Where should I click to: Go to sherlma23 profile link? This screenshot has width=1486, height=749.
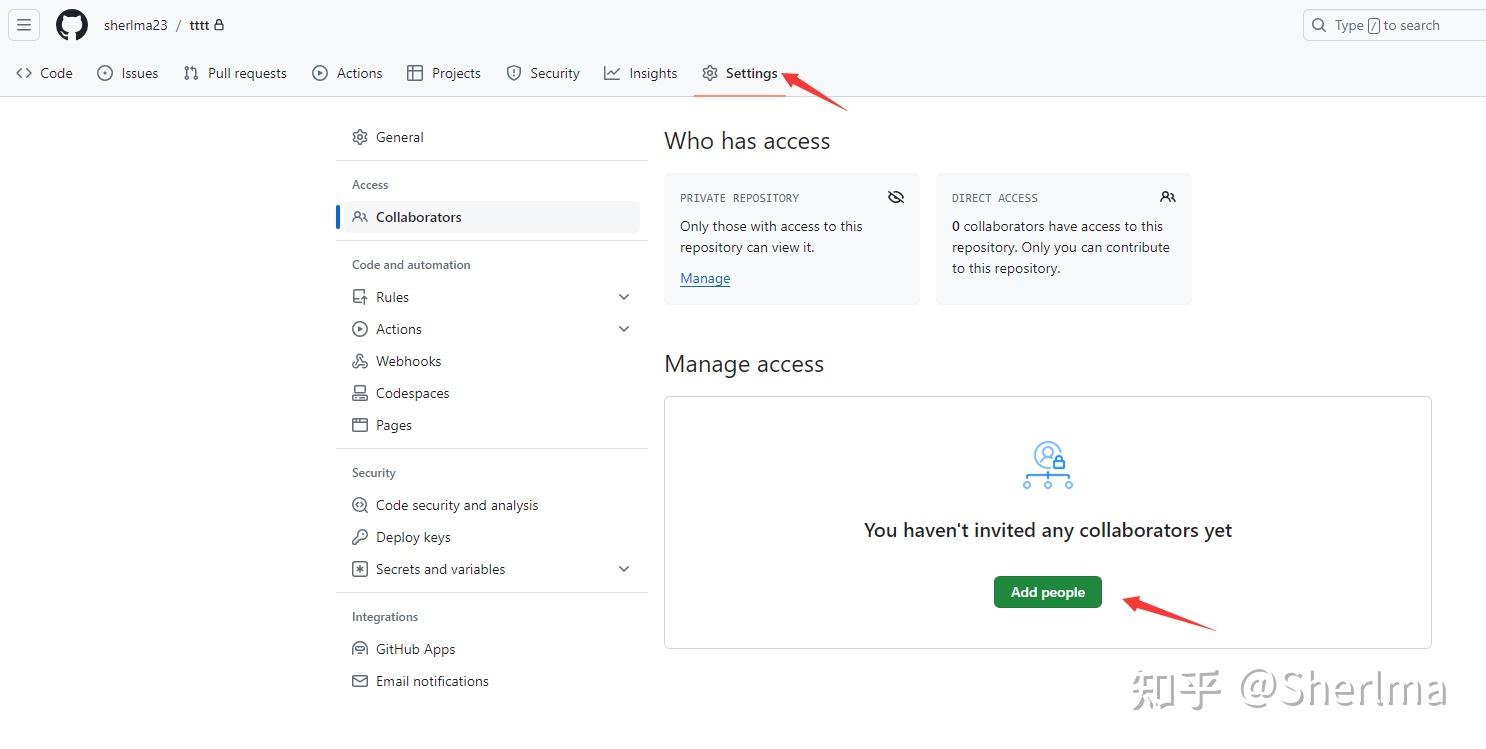[136, 25]
